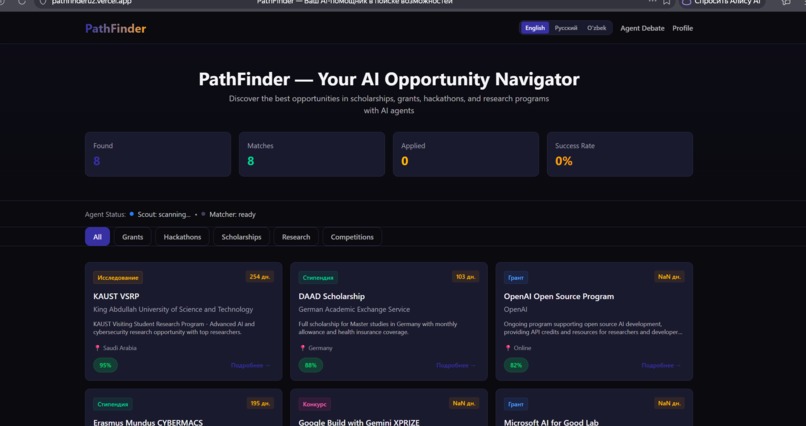The image size is (806, 426).
Task: Click the "Scout: scanning..." status text
Action: pos(164,214)
